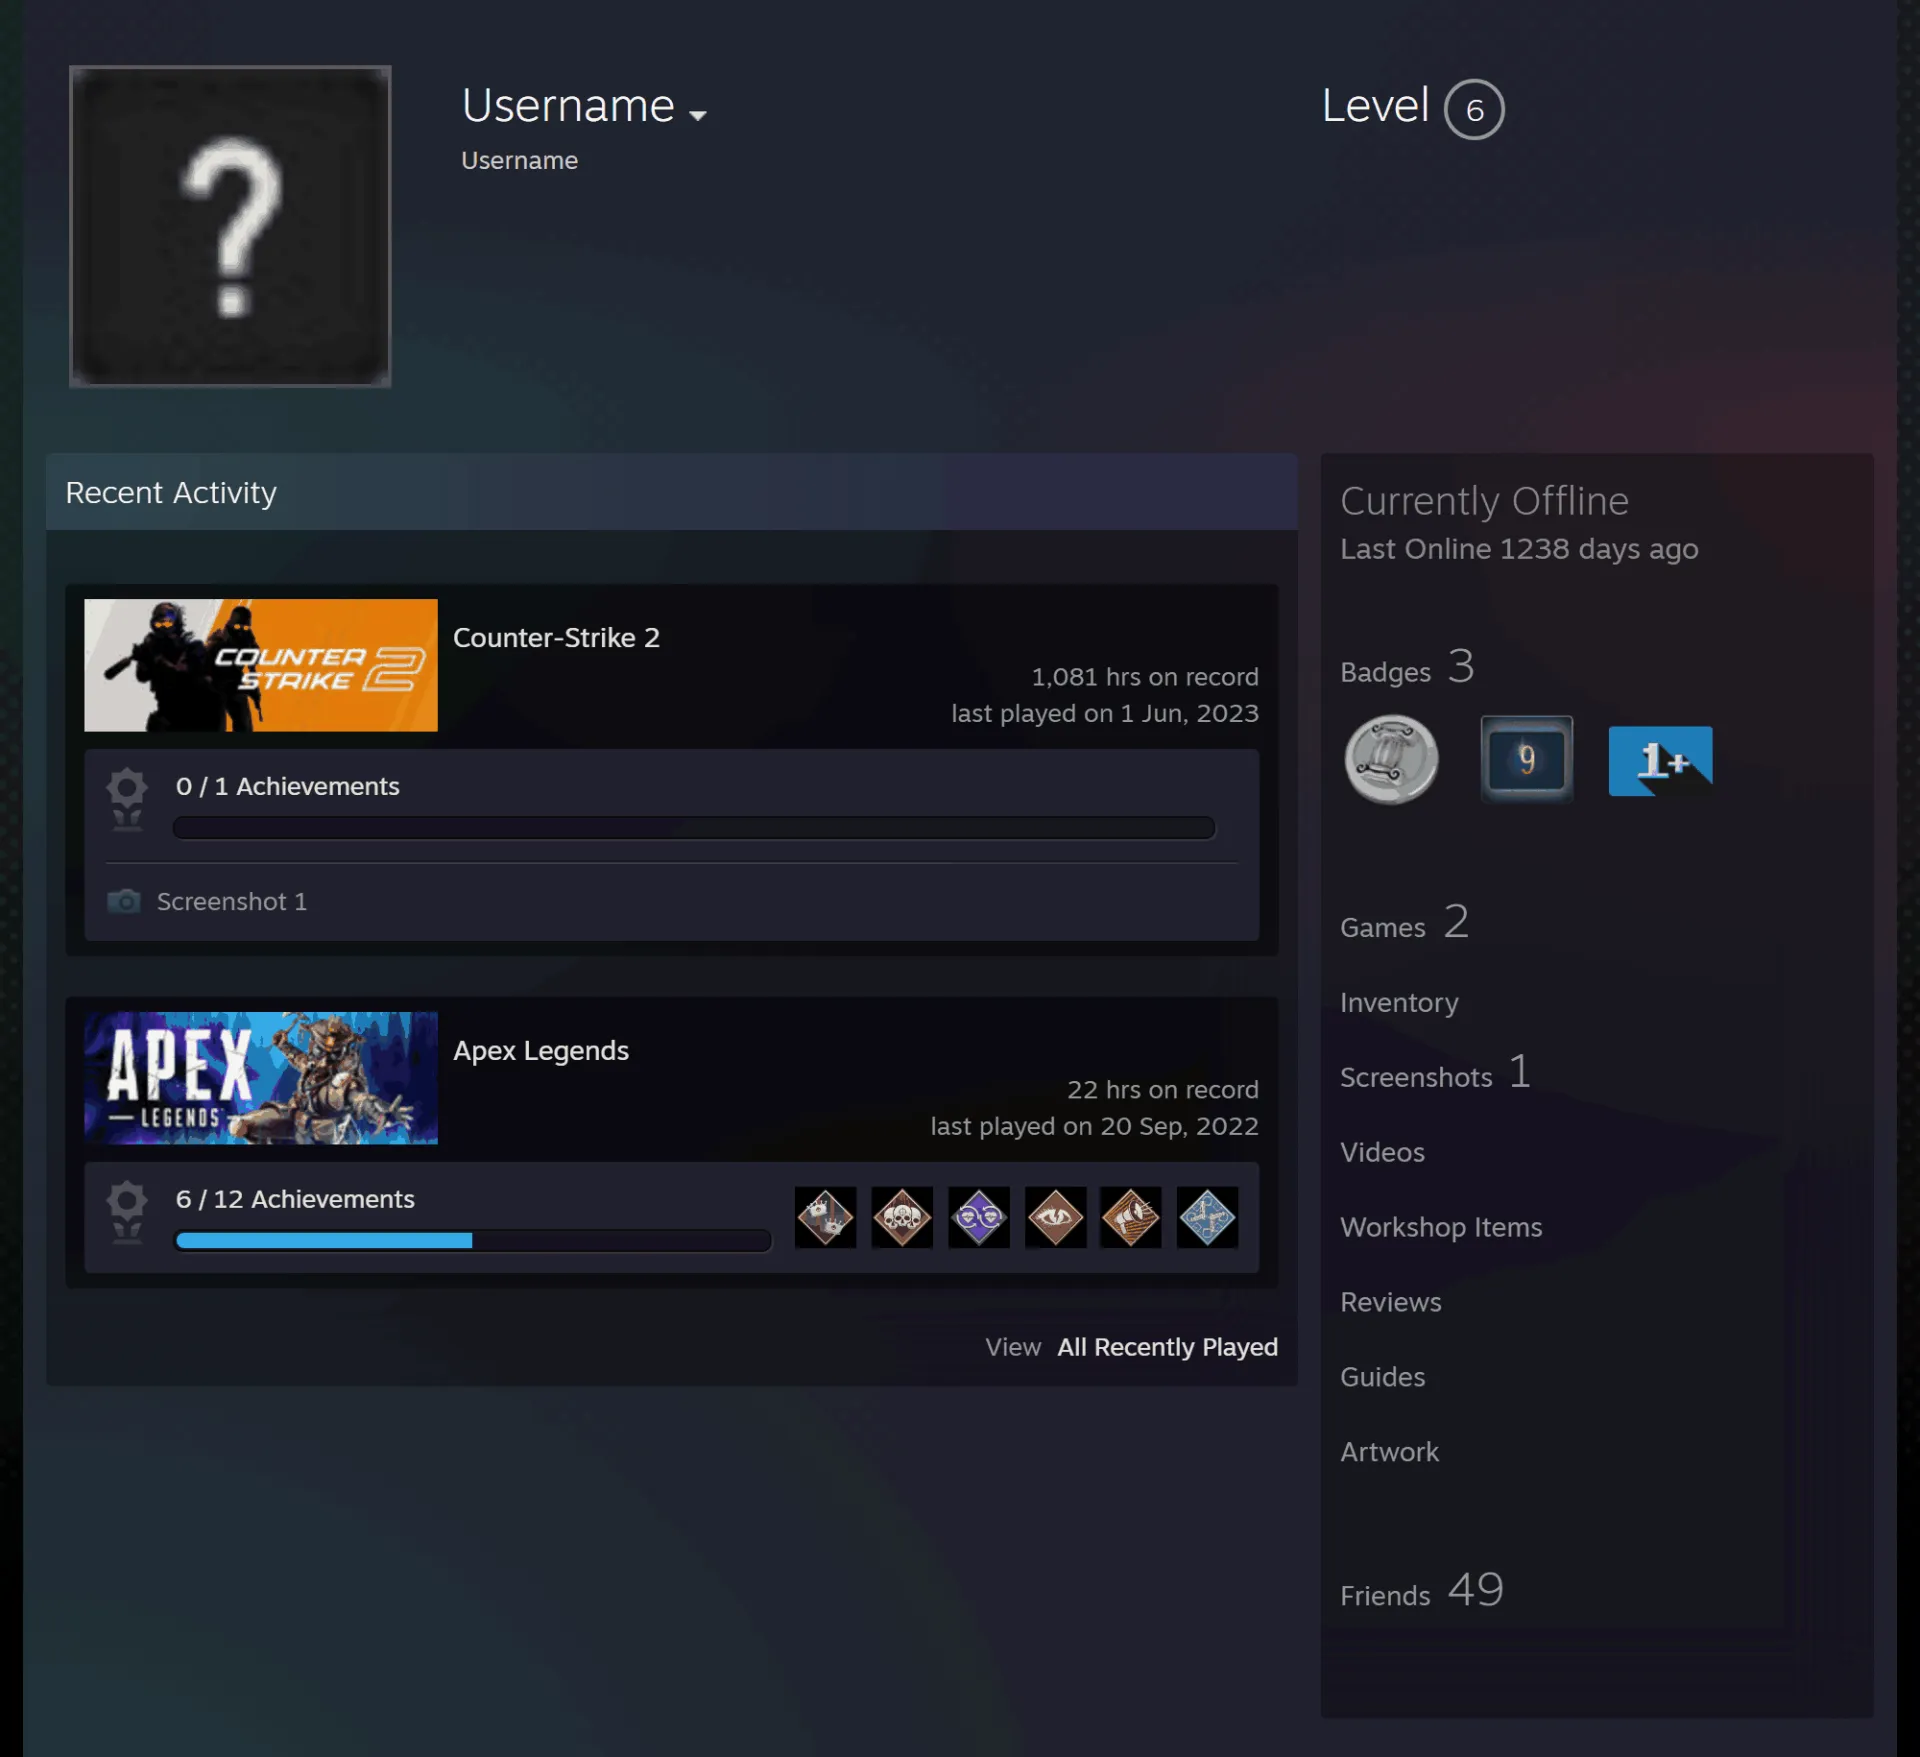Screen dimensions: 1920x1757
Task: Select the eye Apex Legends achievement icon
Action: point(1055,1217)
